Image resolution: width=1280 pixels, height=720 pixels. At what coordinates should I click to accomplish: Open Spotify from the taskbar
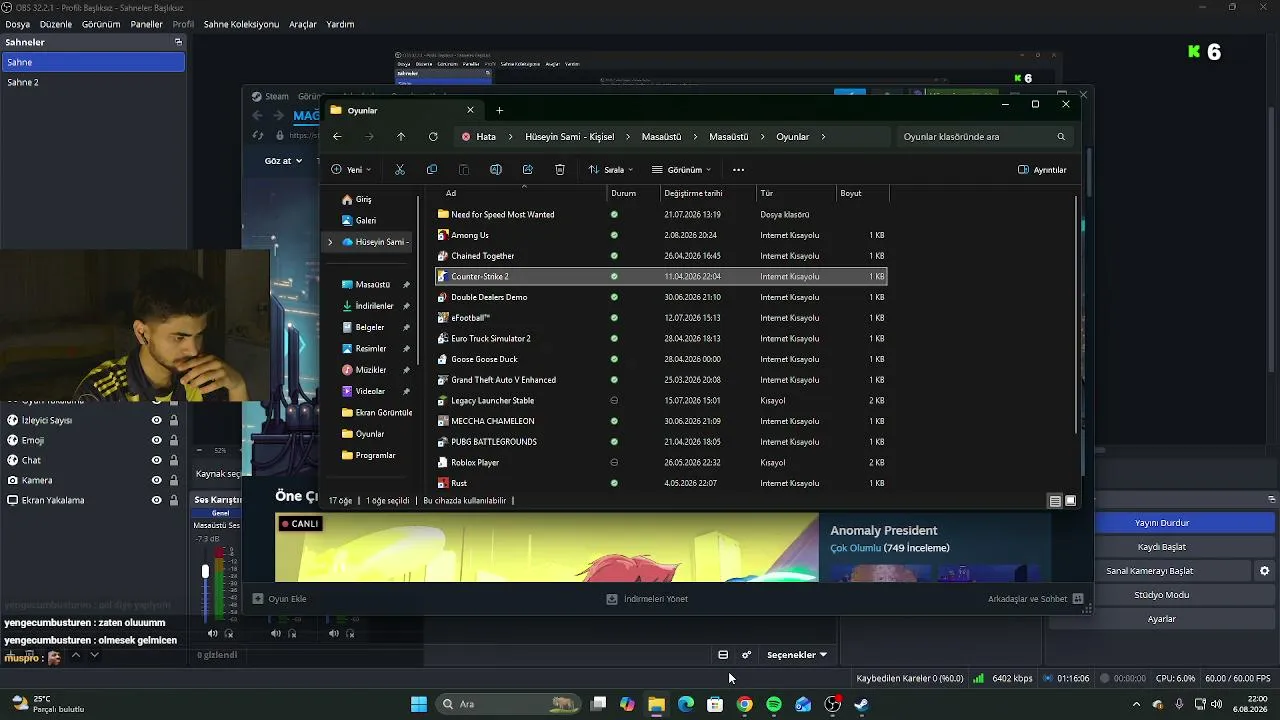pos(774,704)
